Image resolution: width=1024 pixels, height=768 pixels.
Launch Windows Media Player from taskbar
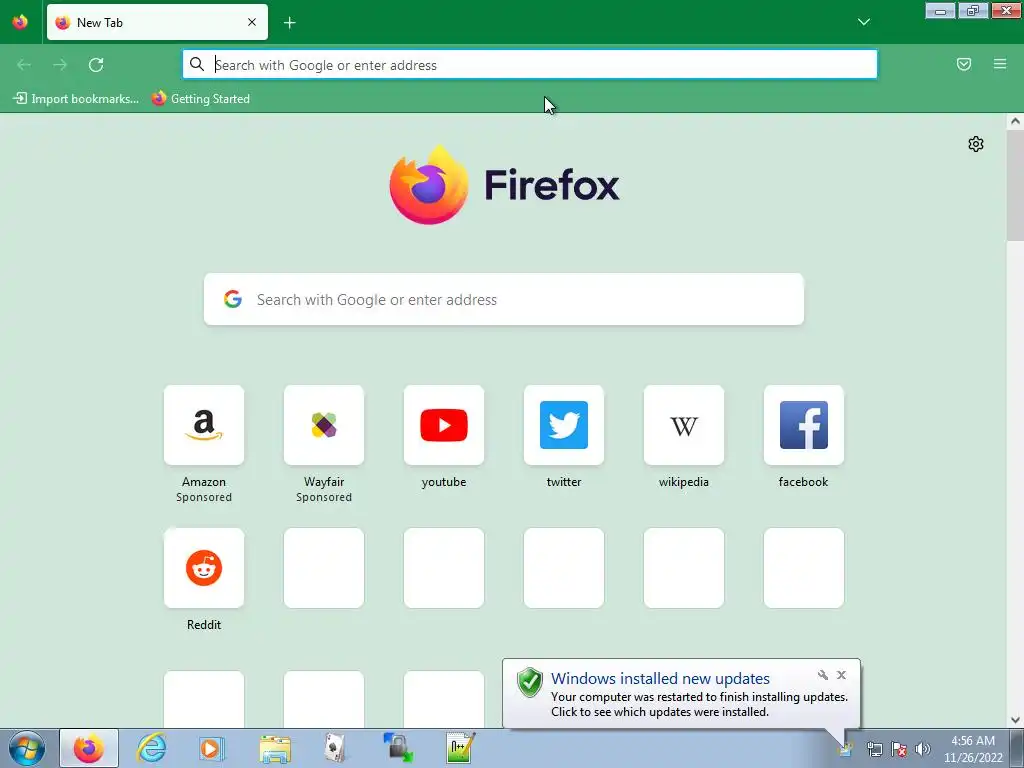pyautogui.click(x=212, y=748)
